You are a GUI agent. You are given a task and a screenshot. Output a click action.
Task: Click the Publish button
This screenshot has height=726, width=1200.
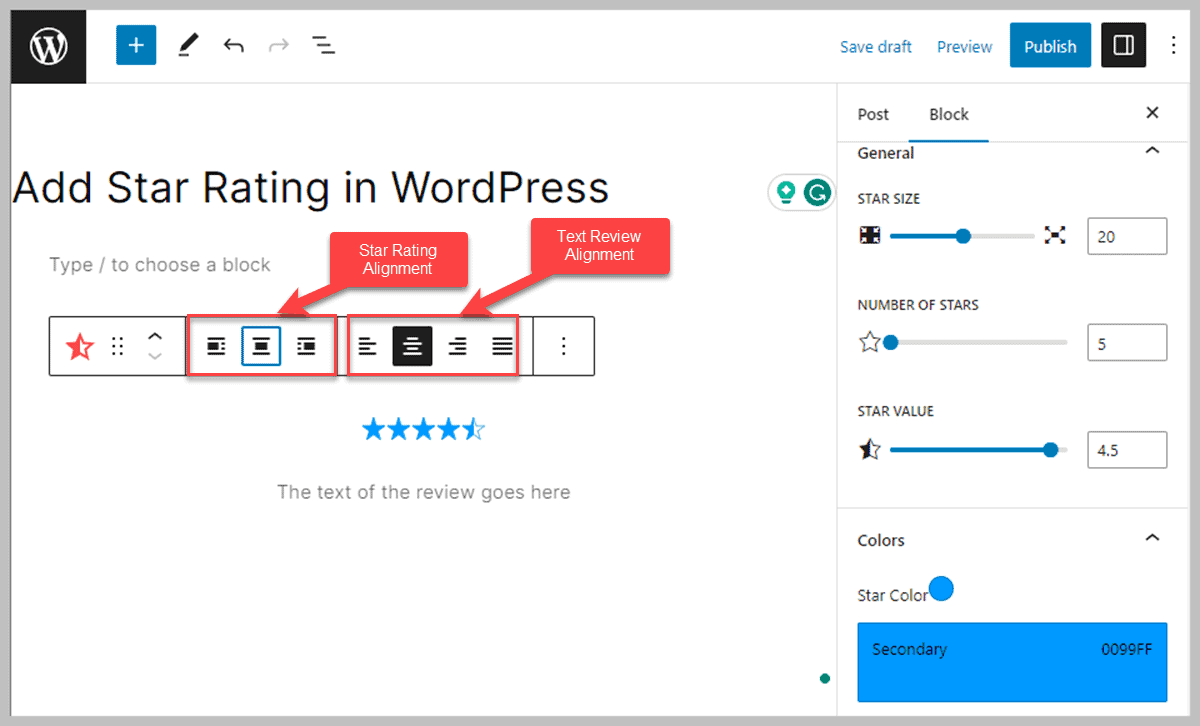[x=1050, y=45]
